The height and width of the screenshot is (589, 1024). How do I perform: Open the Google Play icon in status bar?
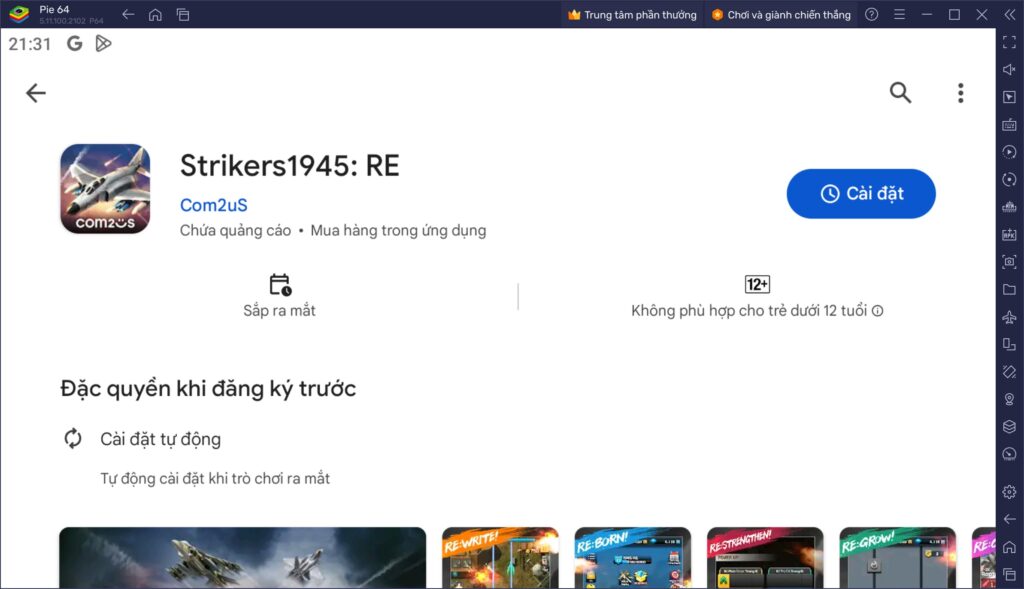(104, 43)
